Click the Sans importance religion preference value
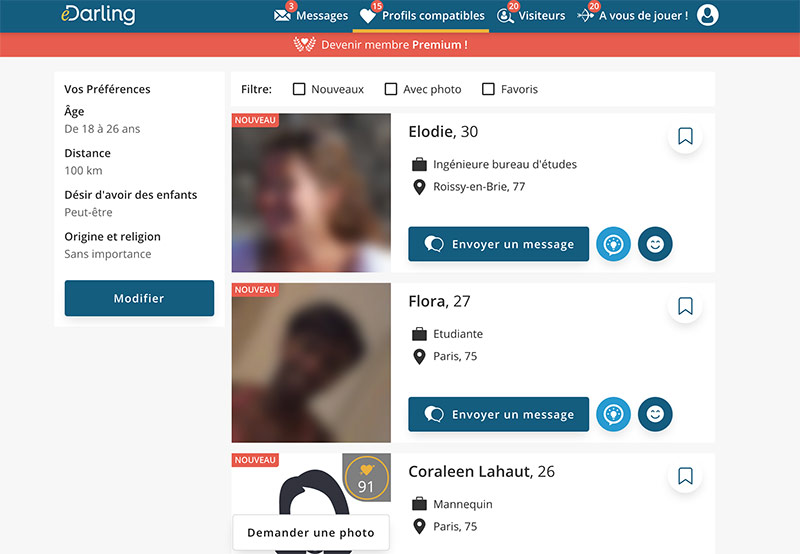The image size is (800, 554). [x=108, y=254]
